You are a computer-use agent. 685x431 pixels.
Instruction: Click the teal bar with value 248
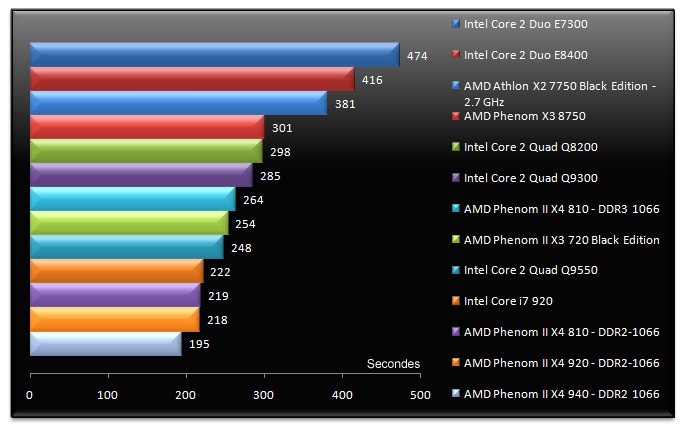[x=127, y=247]
